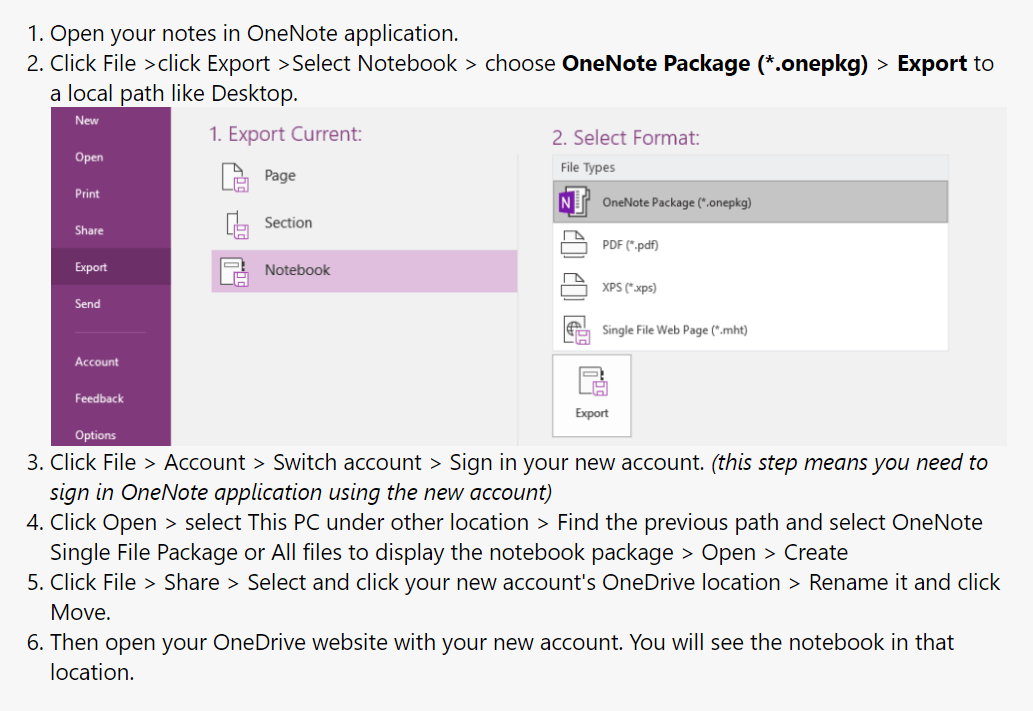Choose PDF (*.pdf) format

click(x=750, y=244)
